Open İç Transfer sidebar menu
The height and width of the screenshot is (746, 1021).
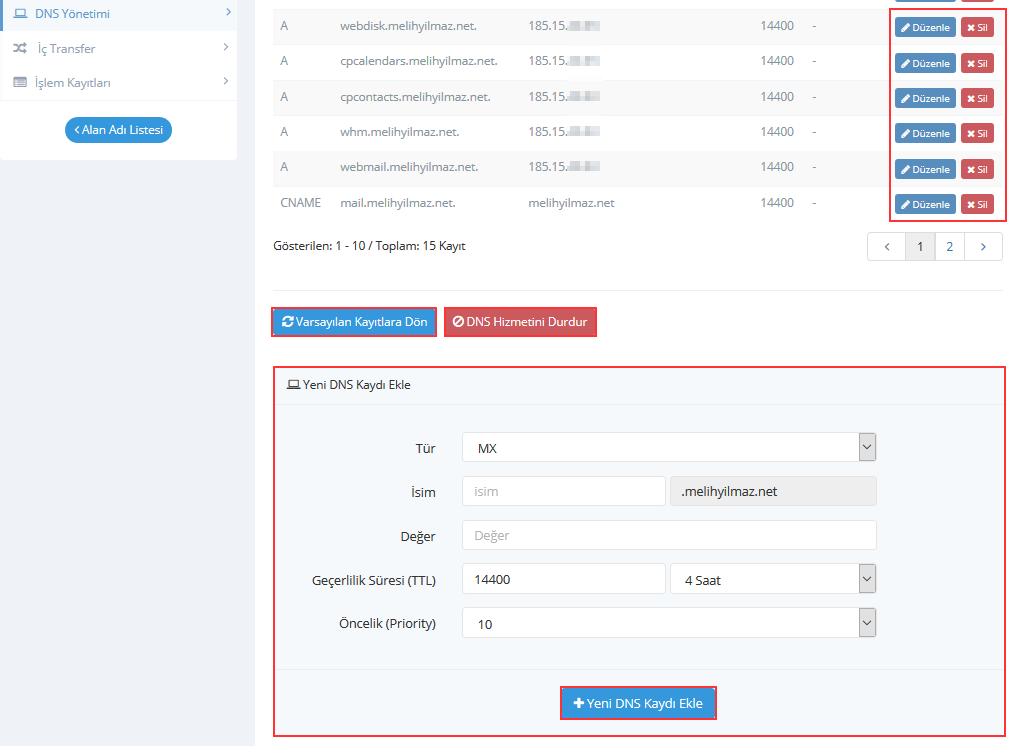pyautogui.click(x=118, y=48)
